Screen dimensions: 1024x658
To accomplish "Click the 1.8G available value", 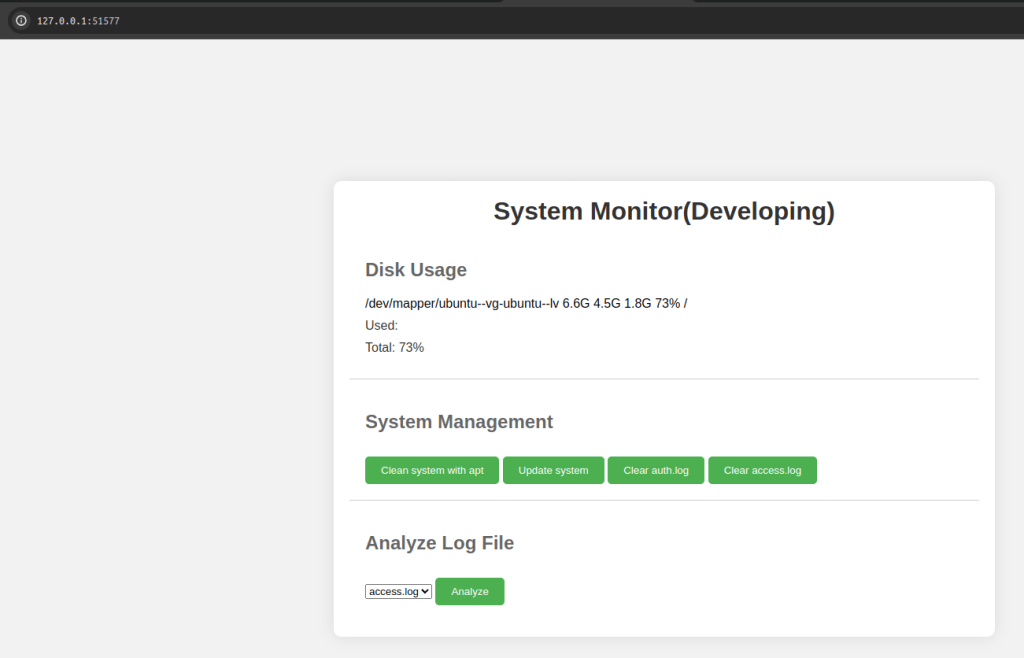I will click(638, 303).
